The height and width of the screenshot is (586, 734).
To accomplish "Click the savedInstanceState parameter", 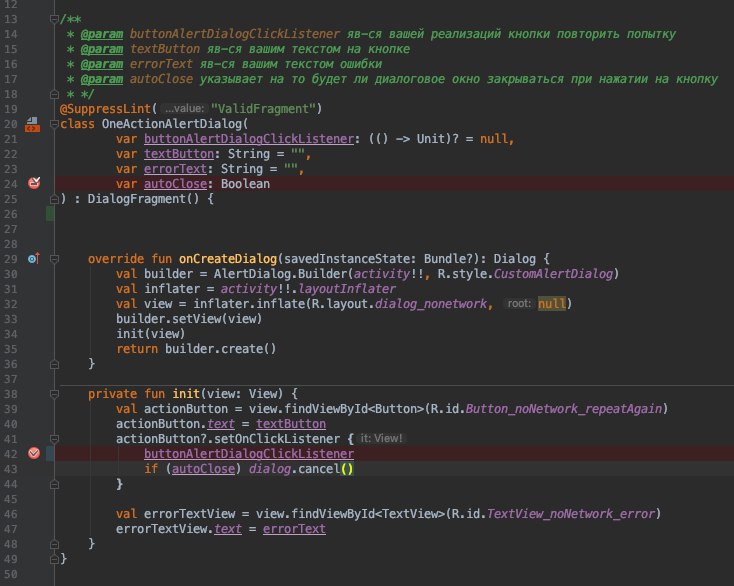I will click(x=347, y=259).
